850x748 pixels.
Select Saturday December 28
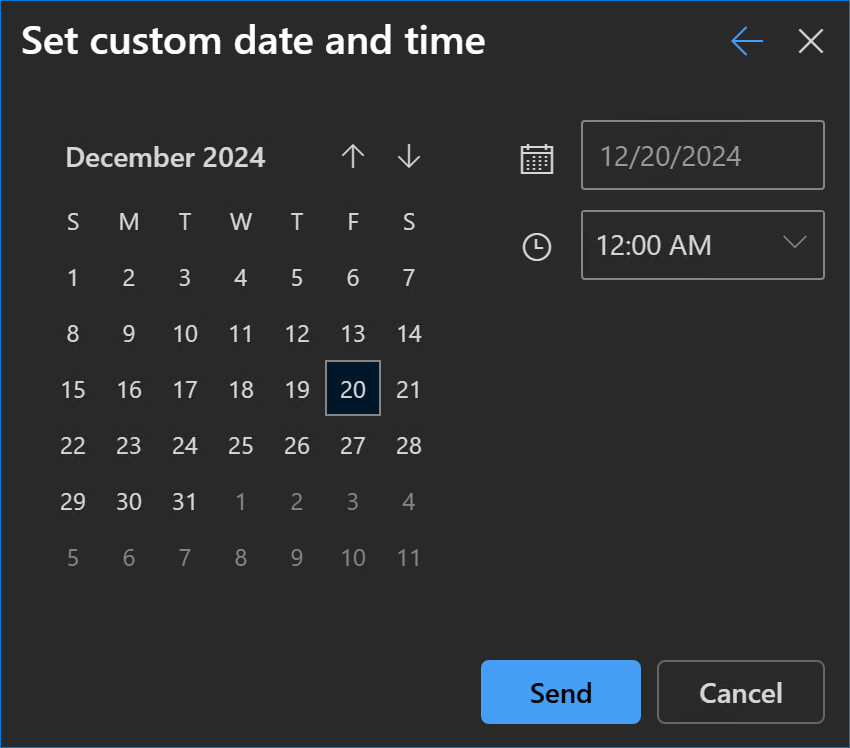click(x=409, y=446)
